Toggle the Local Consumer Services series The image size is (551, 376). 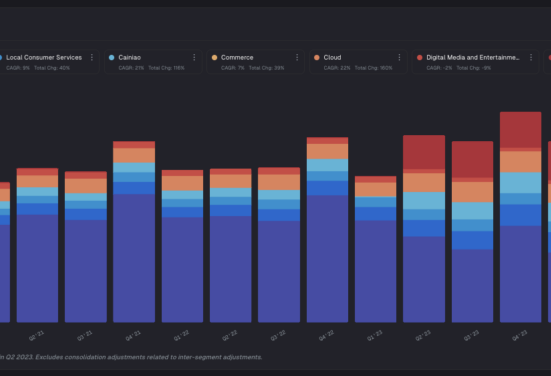pos(44,58)
